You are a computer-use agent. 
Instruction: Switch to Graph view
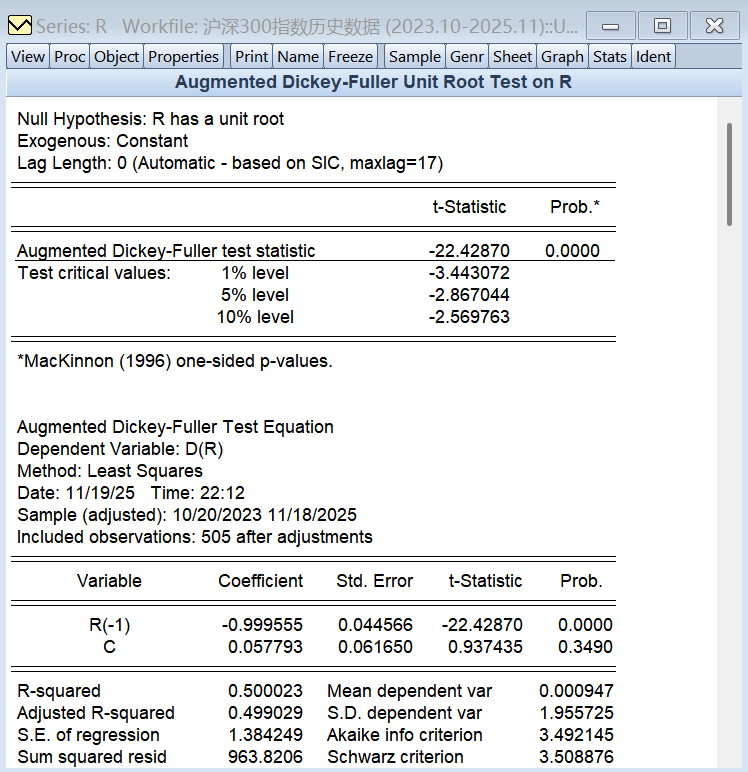click(562, 57)
